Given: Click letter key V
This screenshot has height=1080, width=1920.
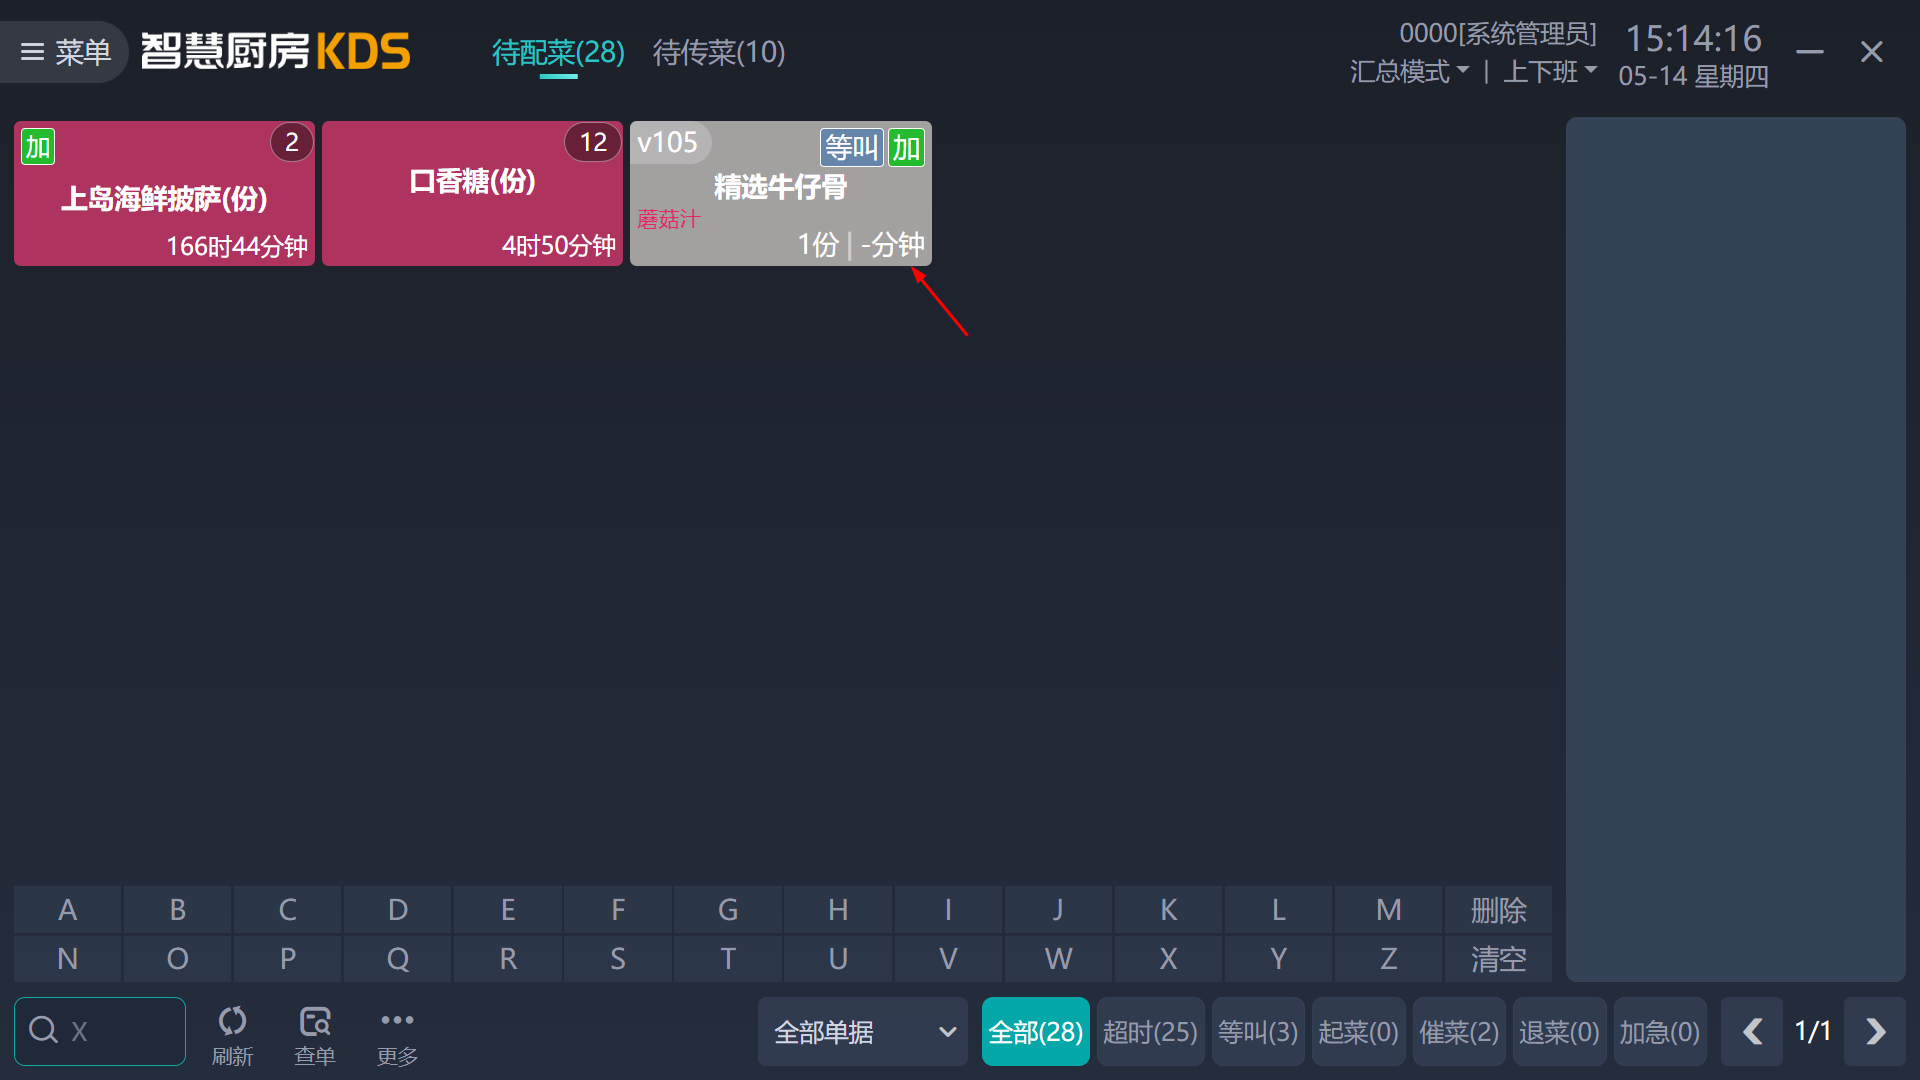Looking at the screenshot, I should point(948,959).
